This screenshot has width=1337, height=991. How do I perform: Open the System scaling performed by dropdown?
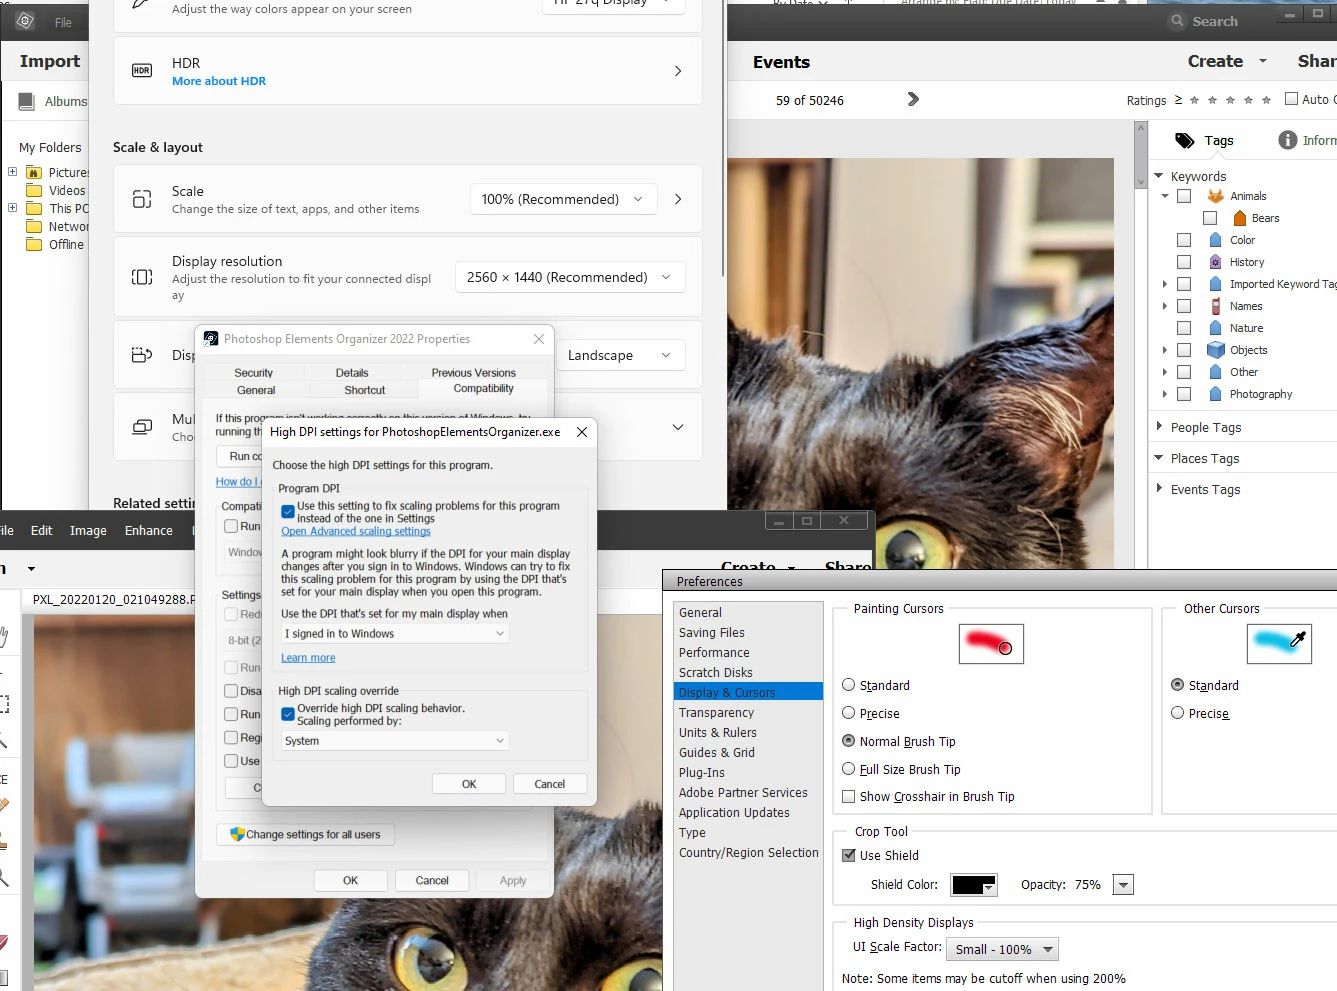click(x=395, y=741)
